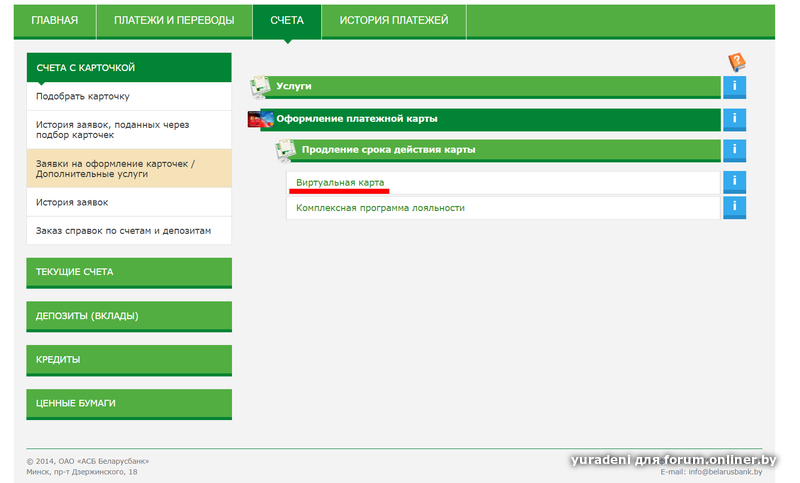Click the address Минск, пр-т Дзержинского, 18

(82, 472)
